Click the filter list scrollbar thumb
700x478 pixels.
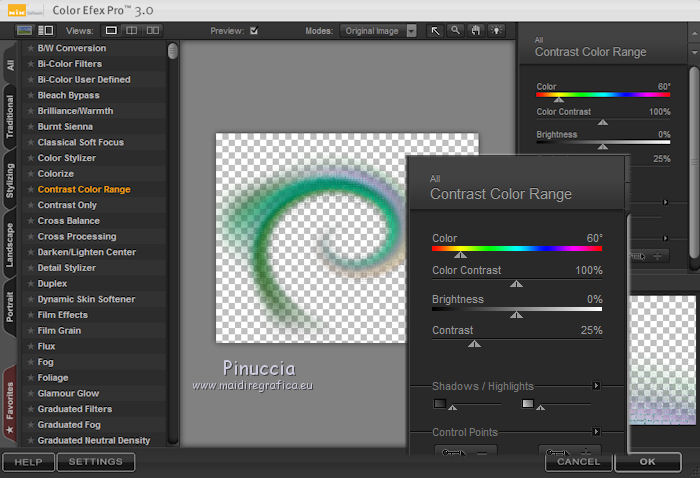(172, 51)
